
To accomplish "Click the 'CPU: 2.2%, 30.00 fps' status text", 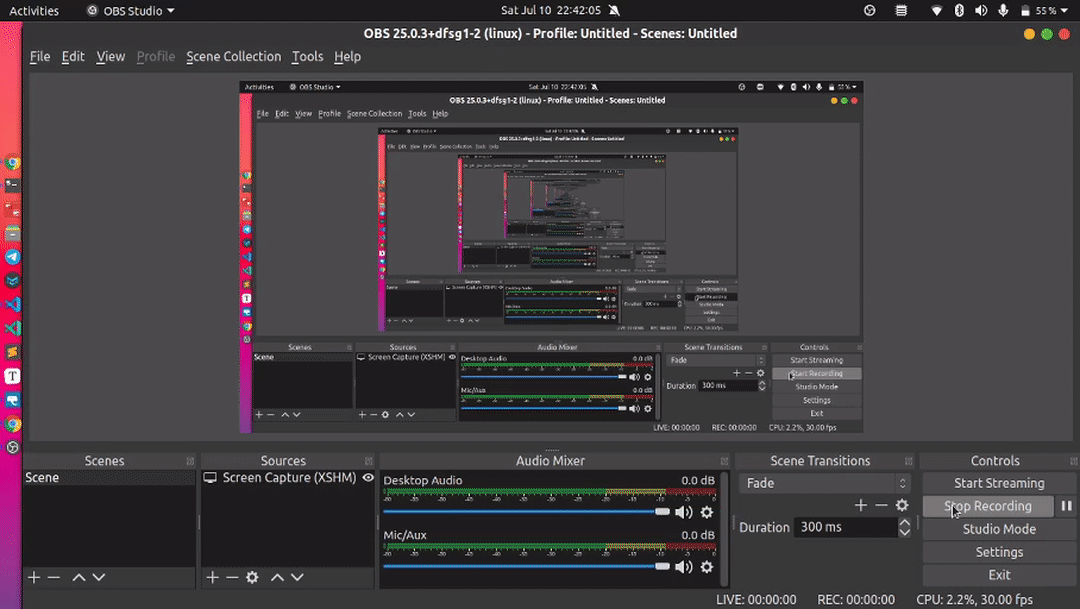I will [x=975, y=600].
